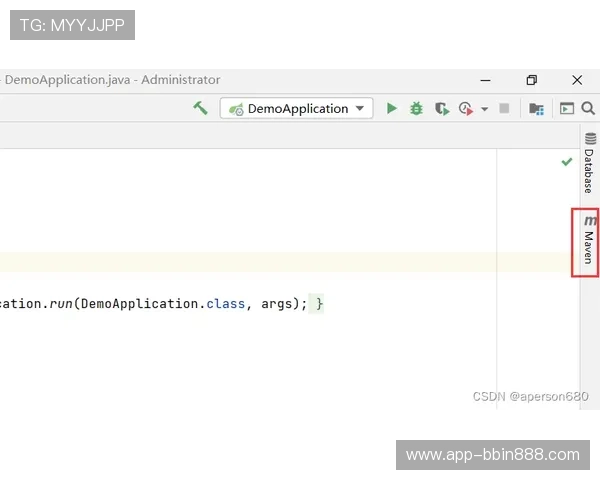600x480 pixels.
Task: Open Project Structure via the folder icon
Action: click(536, 108)
